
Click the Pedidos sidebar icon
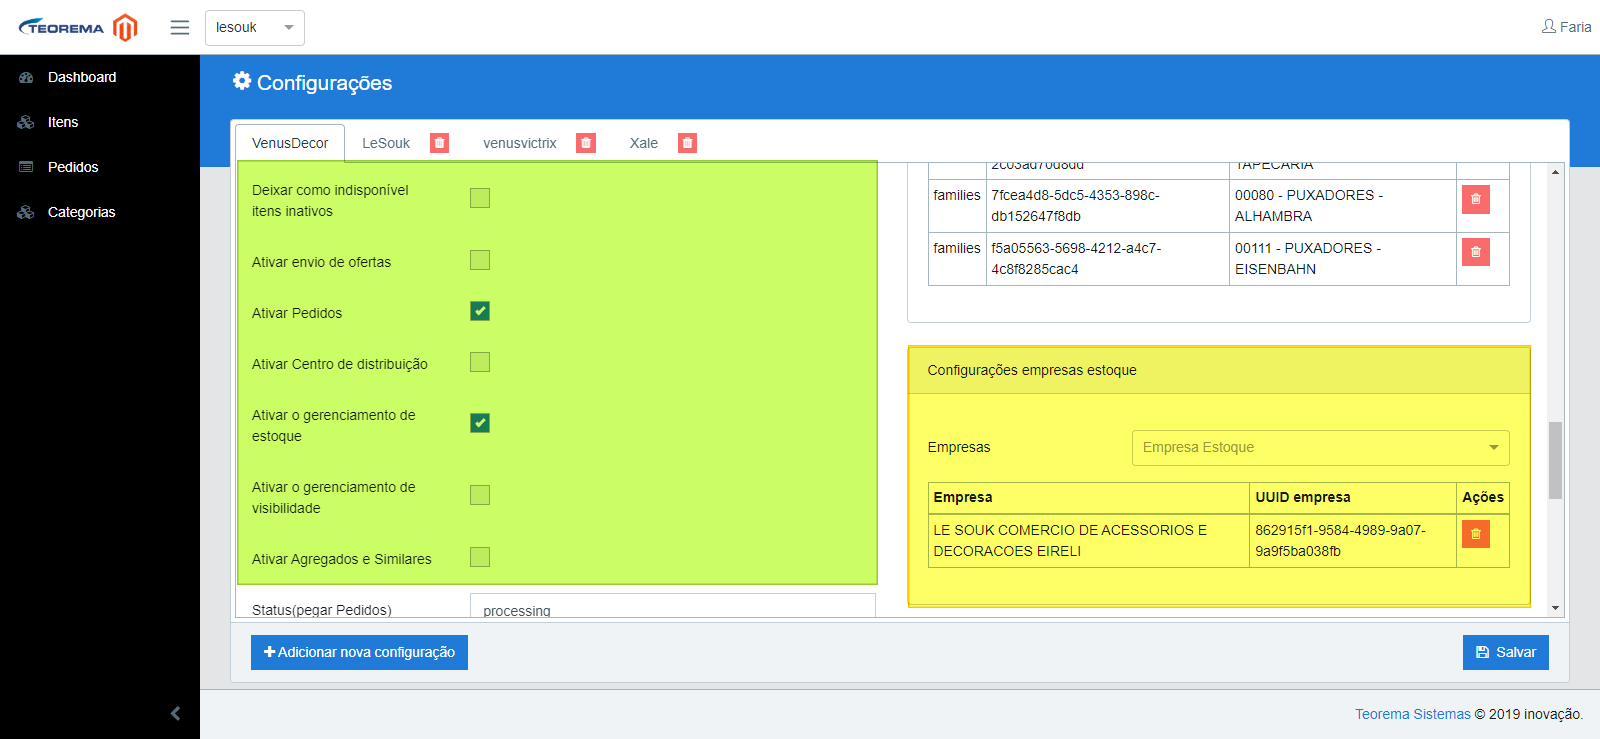(x=26, y=167)
